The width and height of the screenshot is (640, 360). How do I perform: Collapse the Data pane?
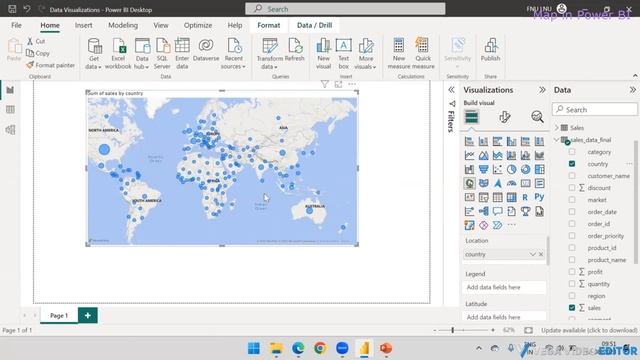pyautogui.click(x=632, y=90)
